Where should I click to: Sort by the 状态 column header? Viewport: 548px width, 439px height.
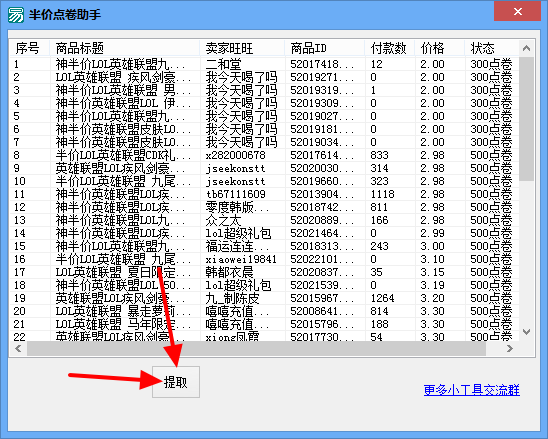coord(492,48)
